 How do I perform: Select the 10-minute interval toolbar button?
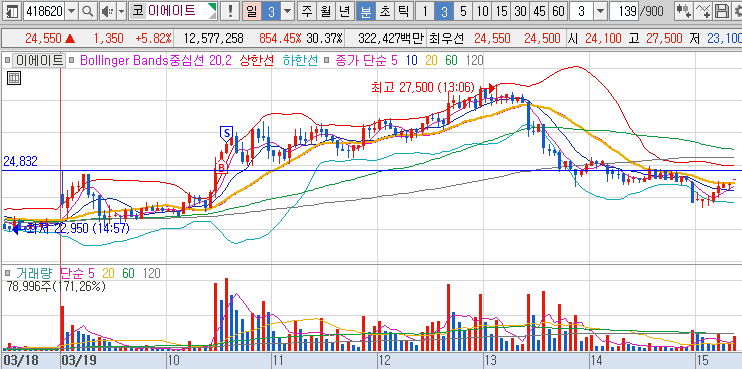[482, 11]
